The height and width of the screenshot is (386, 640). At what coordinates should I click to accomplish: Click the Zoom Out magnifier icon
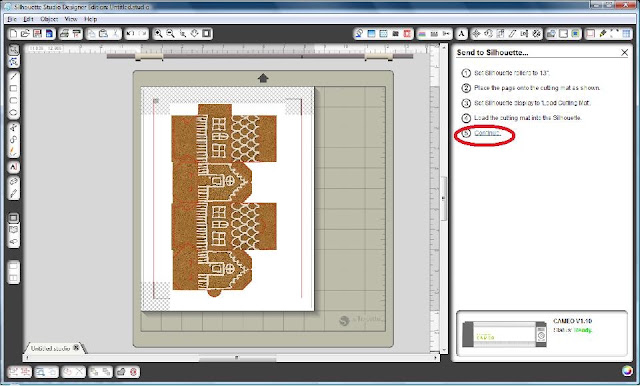click(170, 33)
